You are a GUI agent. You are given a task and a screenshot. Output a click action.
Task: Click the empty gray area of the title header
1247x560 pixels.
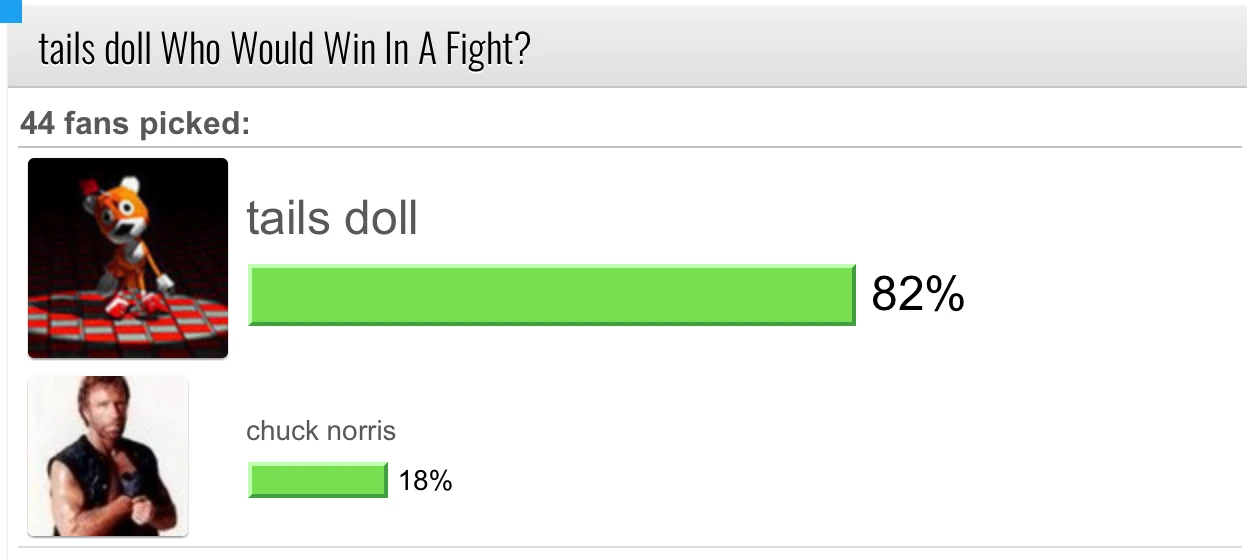(x=880, y=50)
